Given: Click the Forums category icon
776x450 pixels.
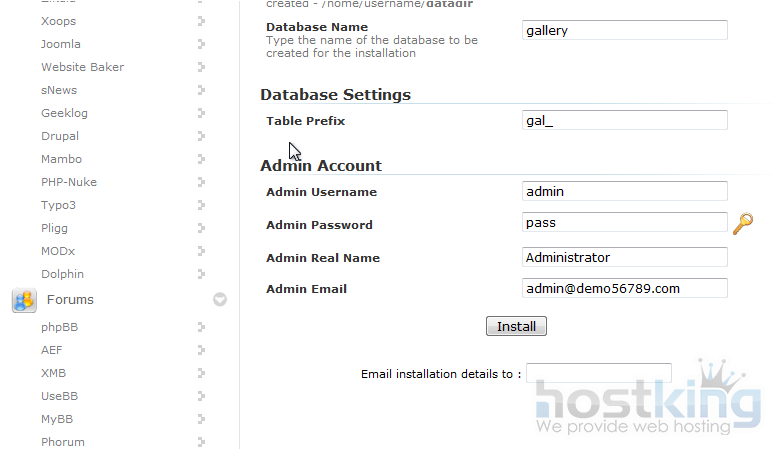Looking at the screenshot, I should [x=24, y=300].
